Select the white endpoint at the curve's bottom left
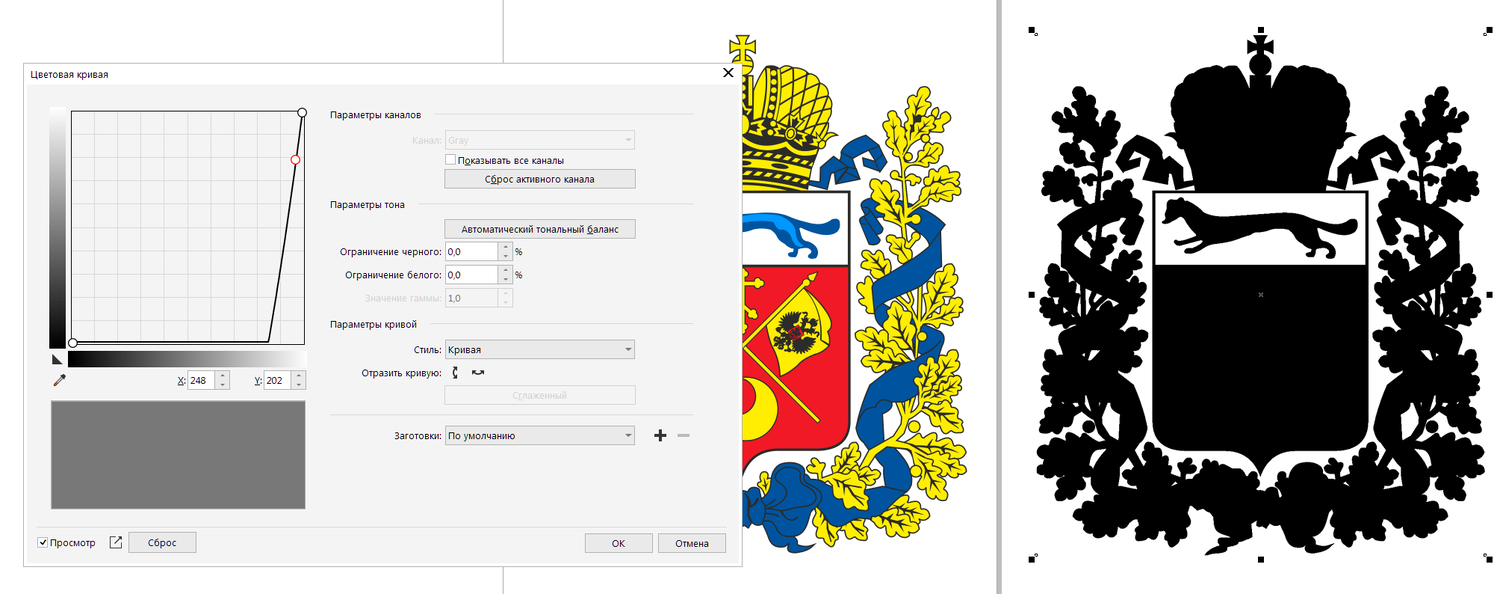 [72, 343]
